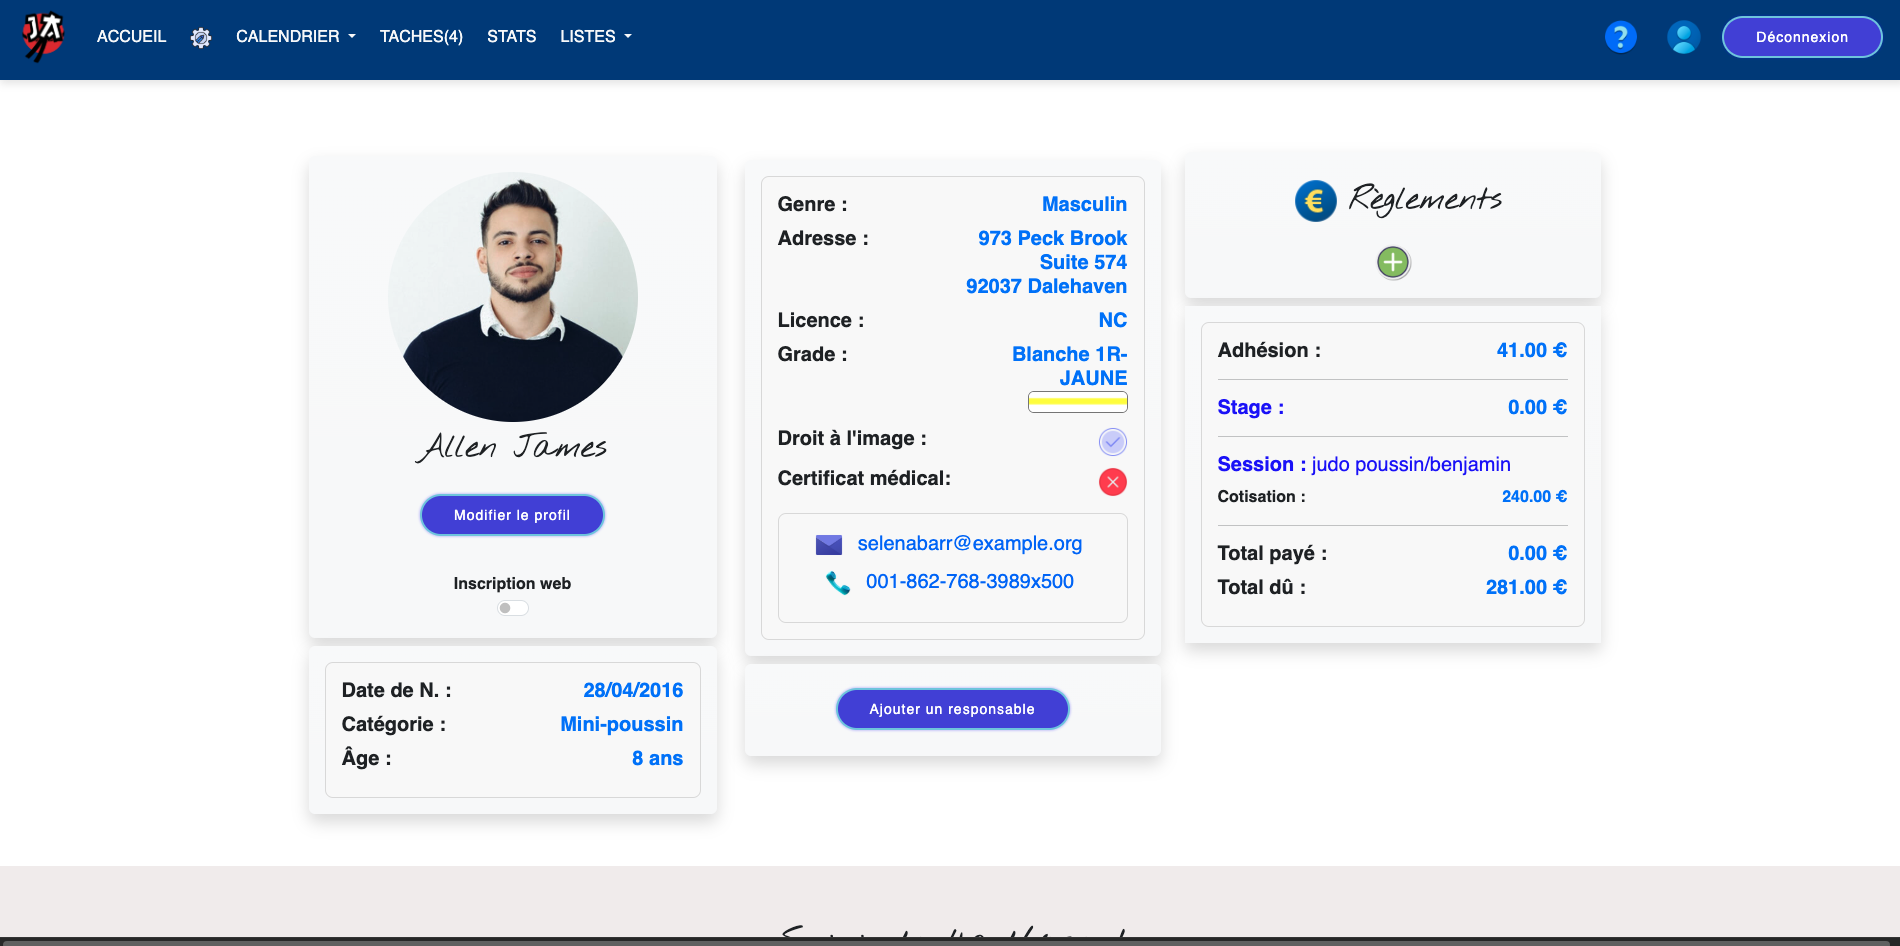This screenshot has height=946, width=1900.
Task: Go to ACCUEIL
Action: click(x=131, y=37)
